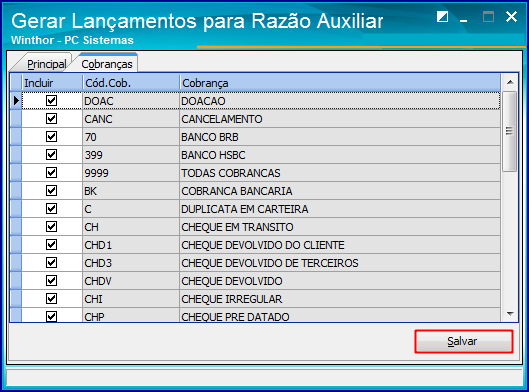Click the TODAS COBRANCAS cell
This screenshot has height=392, width=529.
[340, 173]
